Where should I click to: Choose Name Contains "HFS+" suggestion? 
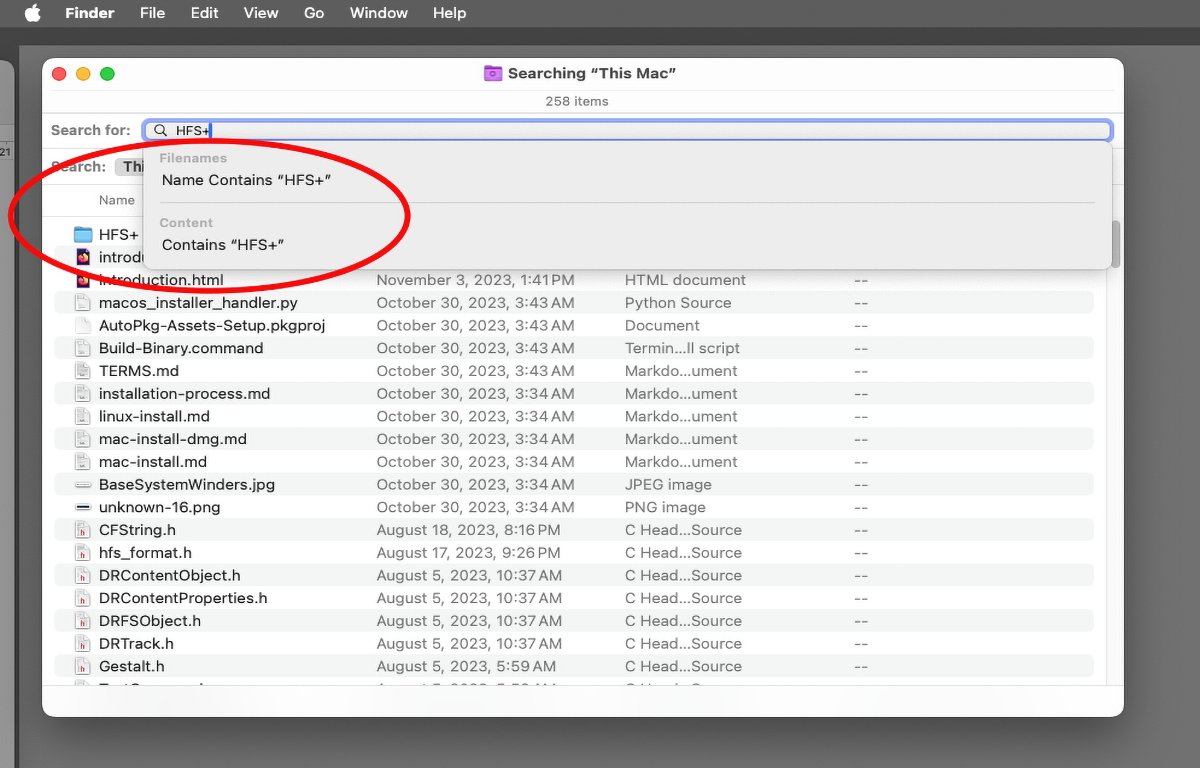[246, 180]
